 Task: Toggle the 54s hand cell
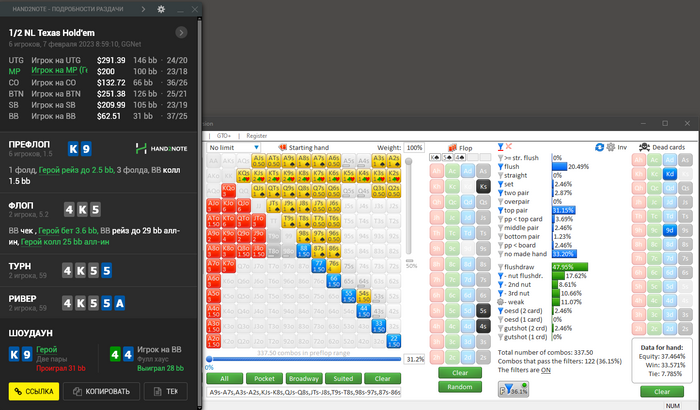pyautogui.click(x=364, y=296)
